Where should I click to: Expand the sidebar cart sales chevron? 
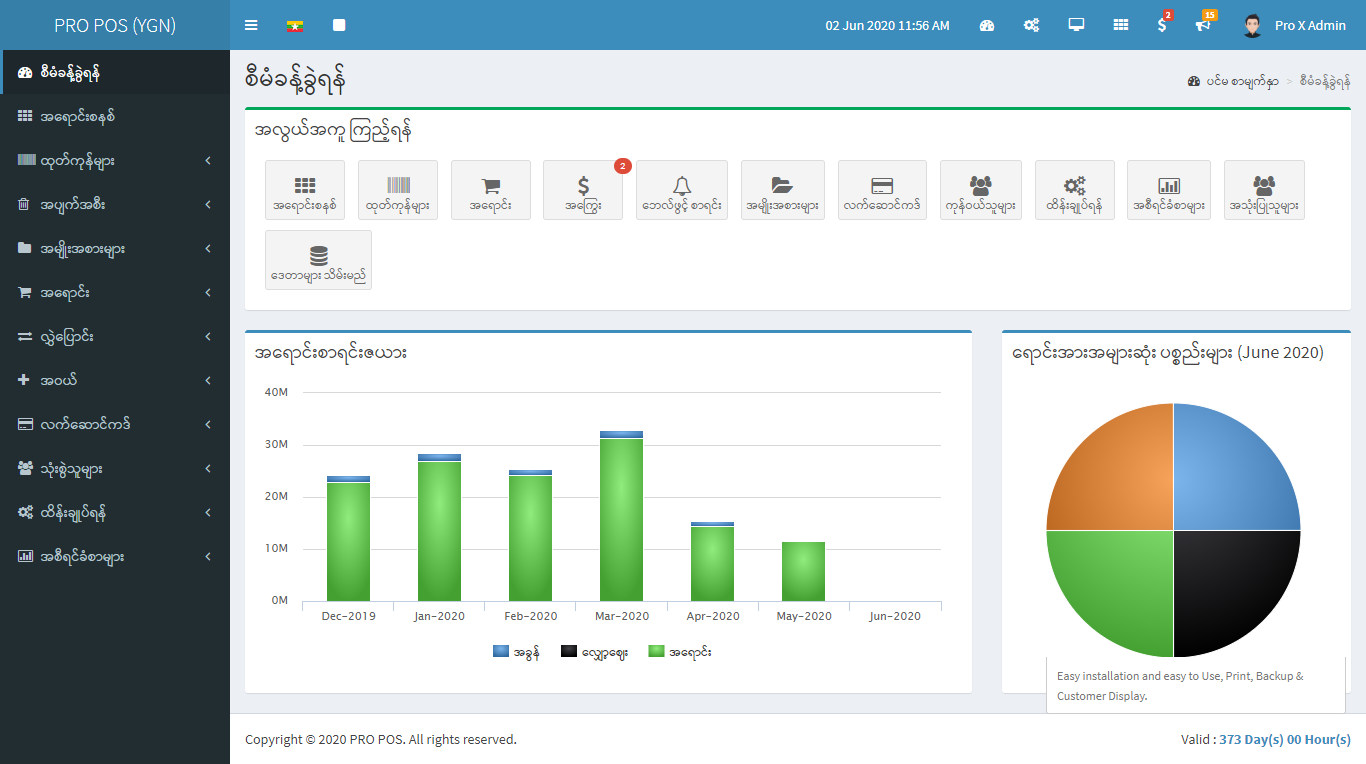(208, 293)
